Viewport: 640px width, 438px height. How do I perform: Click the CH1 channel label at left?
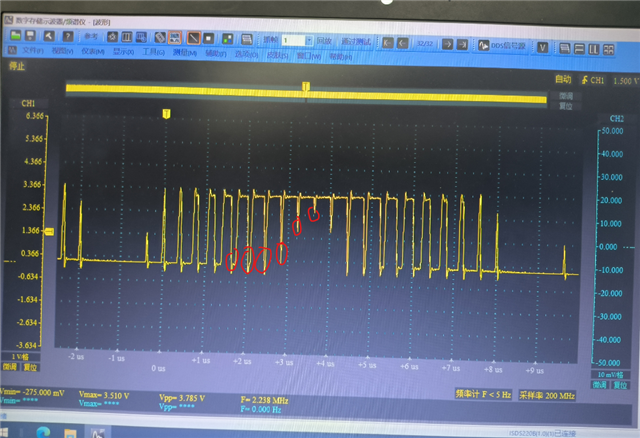[28, 103]
